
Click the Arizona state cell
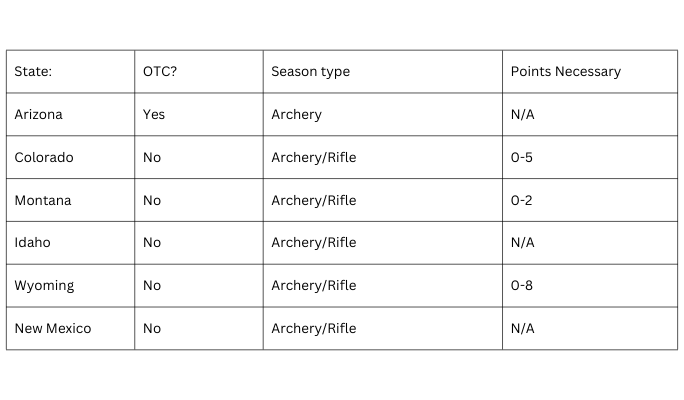click(38, 115)
